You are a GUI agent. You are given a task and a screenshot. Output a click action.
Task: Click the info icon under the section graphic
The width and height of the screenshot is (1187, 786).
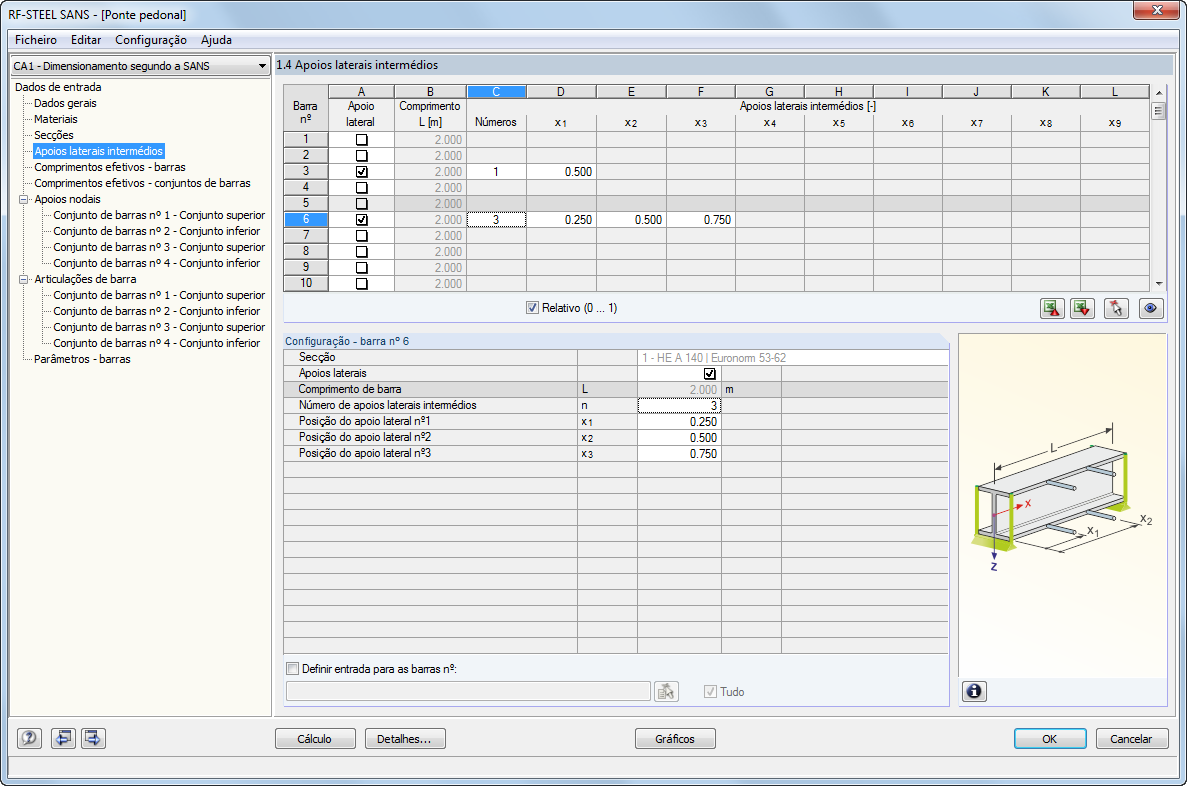(974, 691)
